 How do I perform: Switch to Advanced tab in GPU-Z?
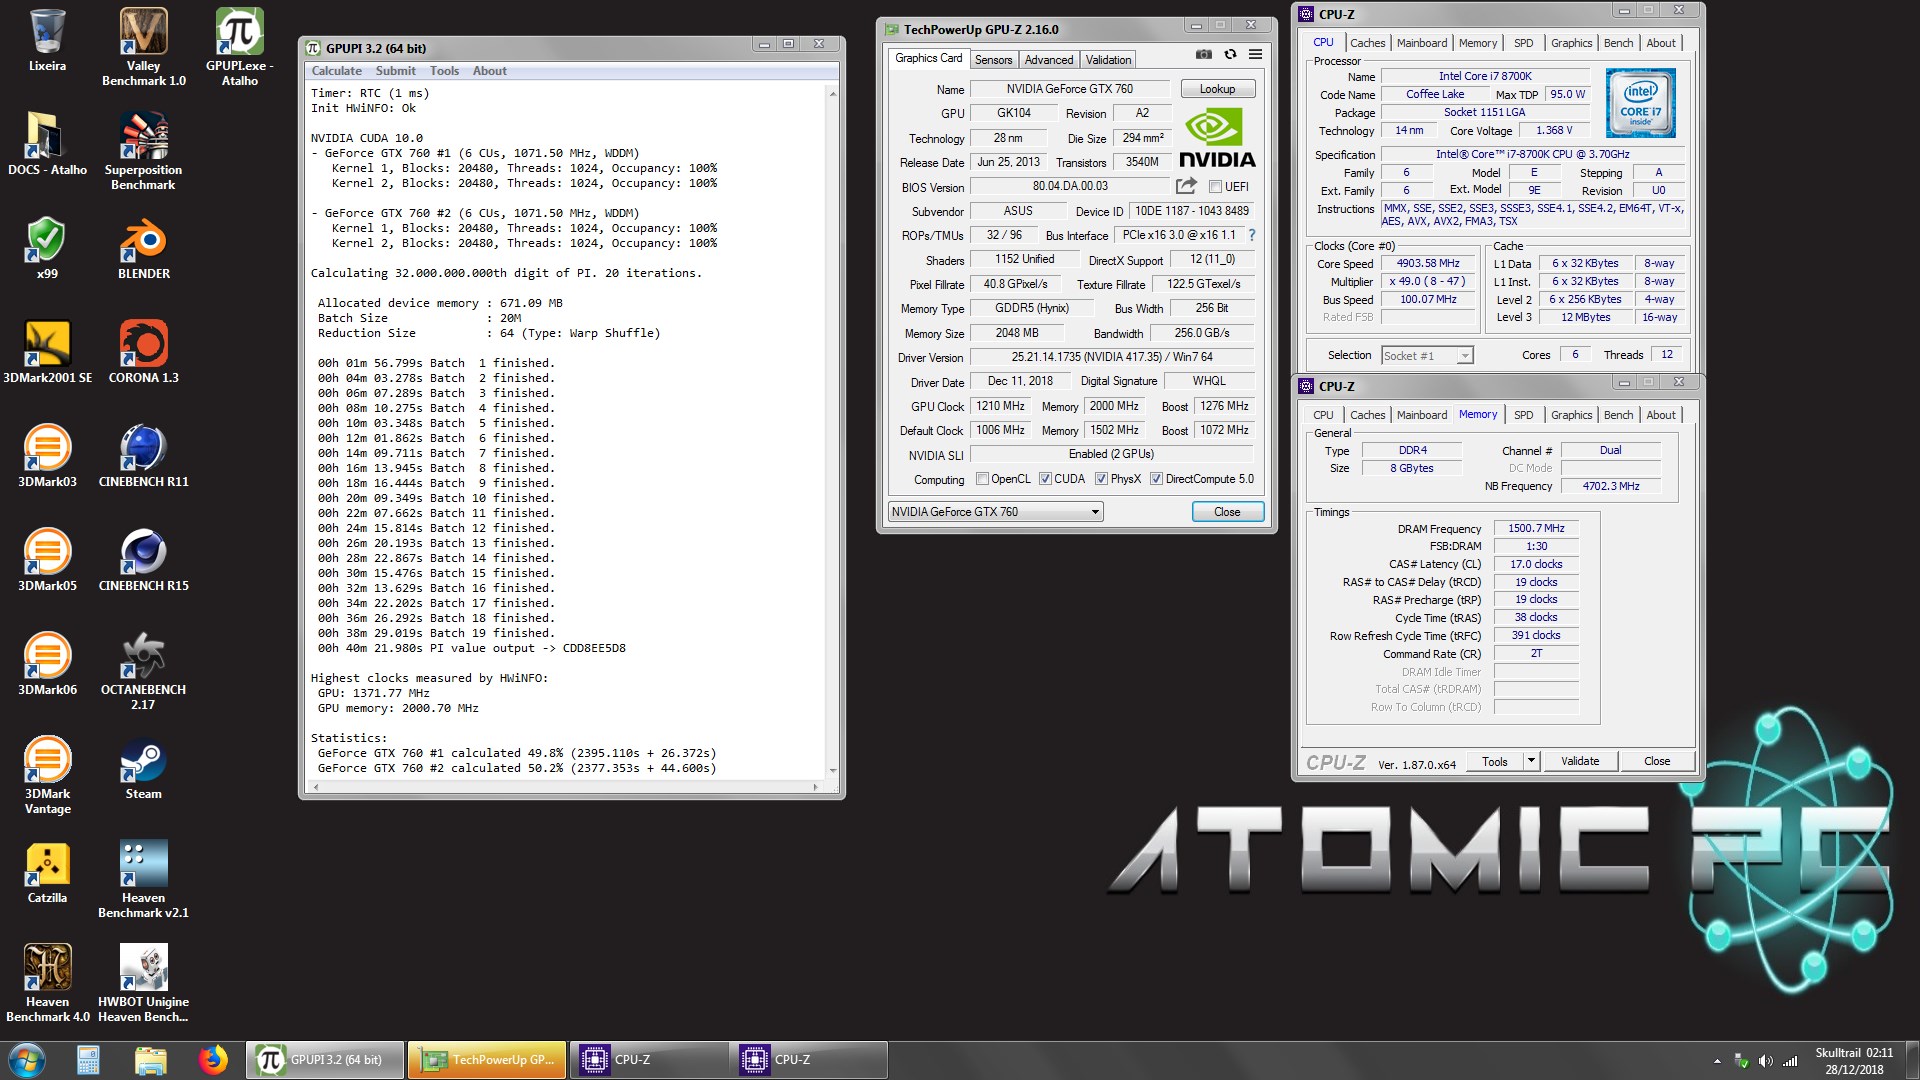(x=1048, y=60)
